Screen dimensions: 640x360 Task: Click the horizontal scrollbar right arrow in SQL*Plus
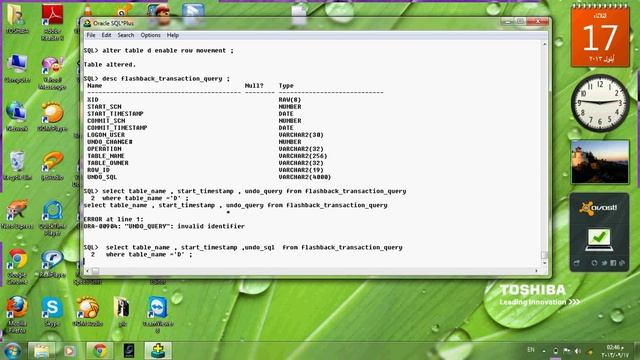pos(536,271)
